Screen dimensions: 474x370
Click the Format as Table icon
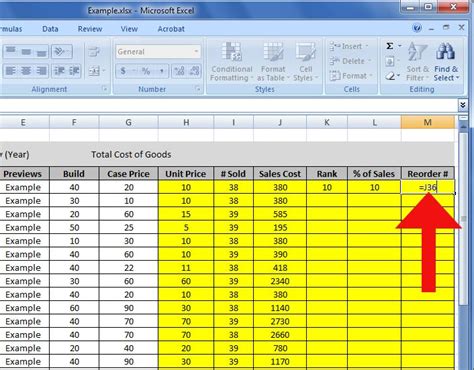(273, 62)
